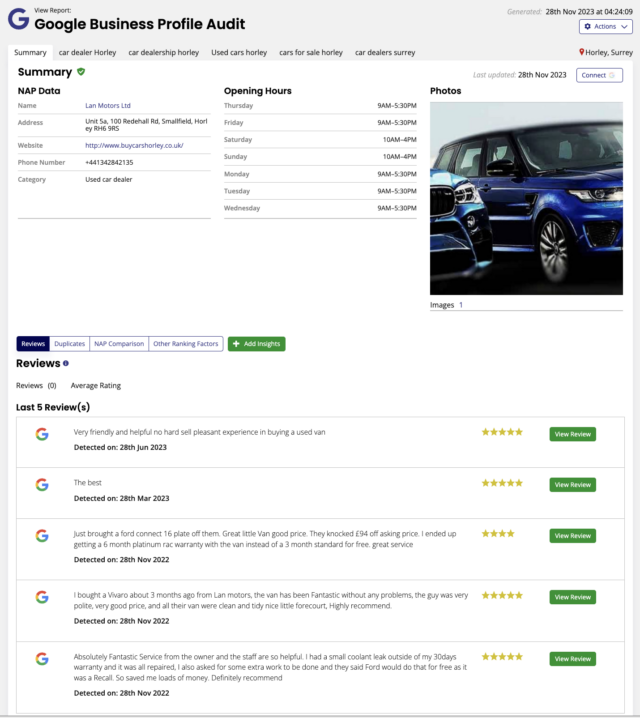Screen dimensions: 640x718
Task: Click the Connect button
Action: click(599, 75)
